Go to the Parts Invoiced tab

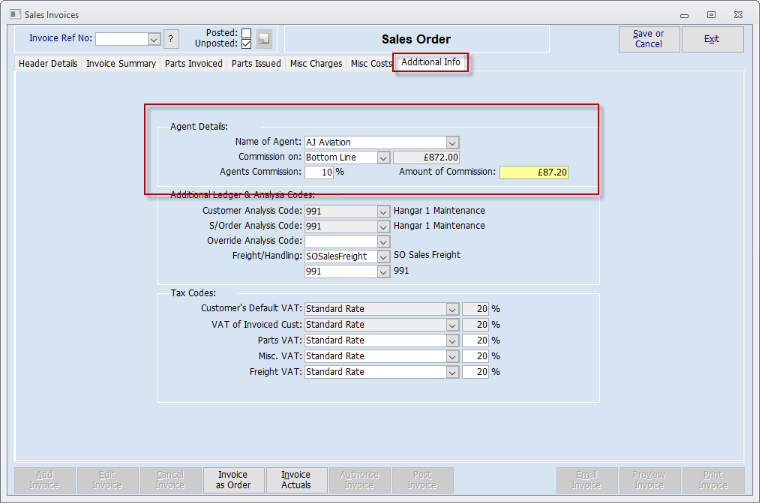193,63
